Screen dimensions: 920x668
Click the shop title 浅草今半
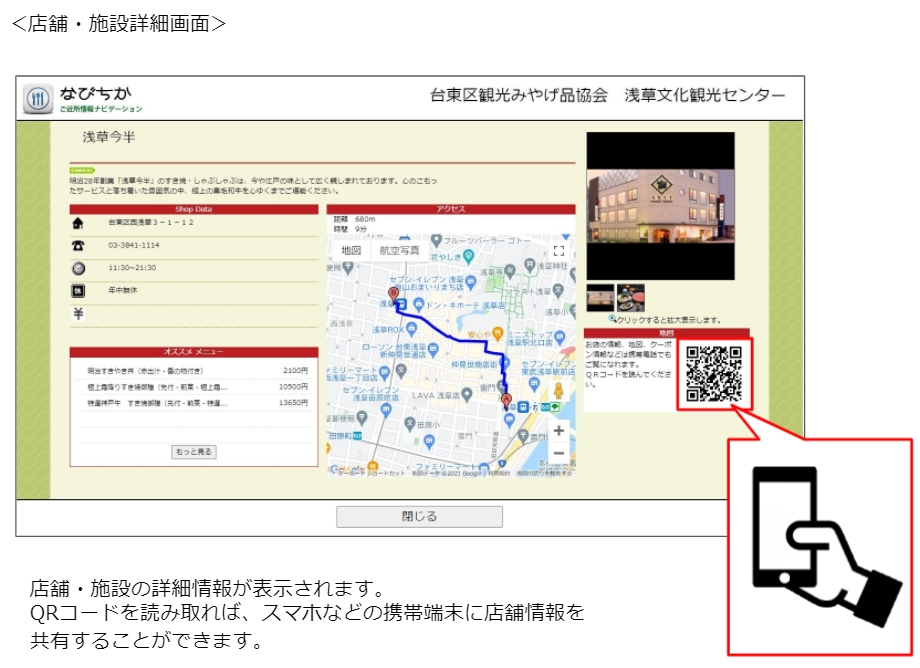coord(109,137)
